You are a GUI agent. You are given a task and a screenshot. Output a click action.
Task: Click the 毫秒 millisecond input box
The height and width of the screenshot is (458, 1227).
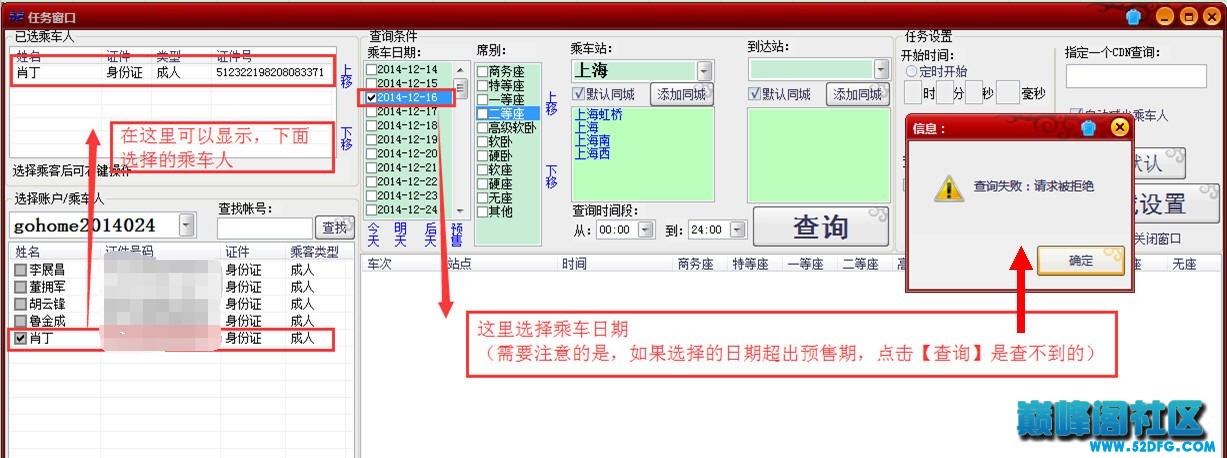point(1008,92)
